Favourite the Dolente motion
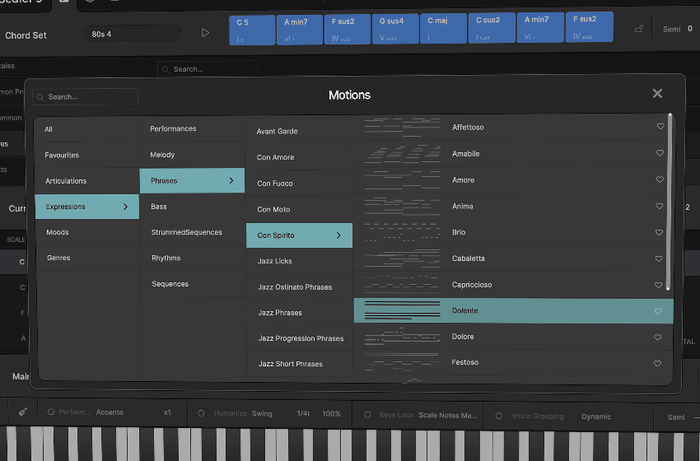This screenshot has width=700, height=461. 659,311
